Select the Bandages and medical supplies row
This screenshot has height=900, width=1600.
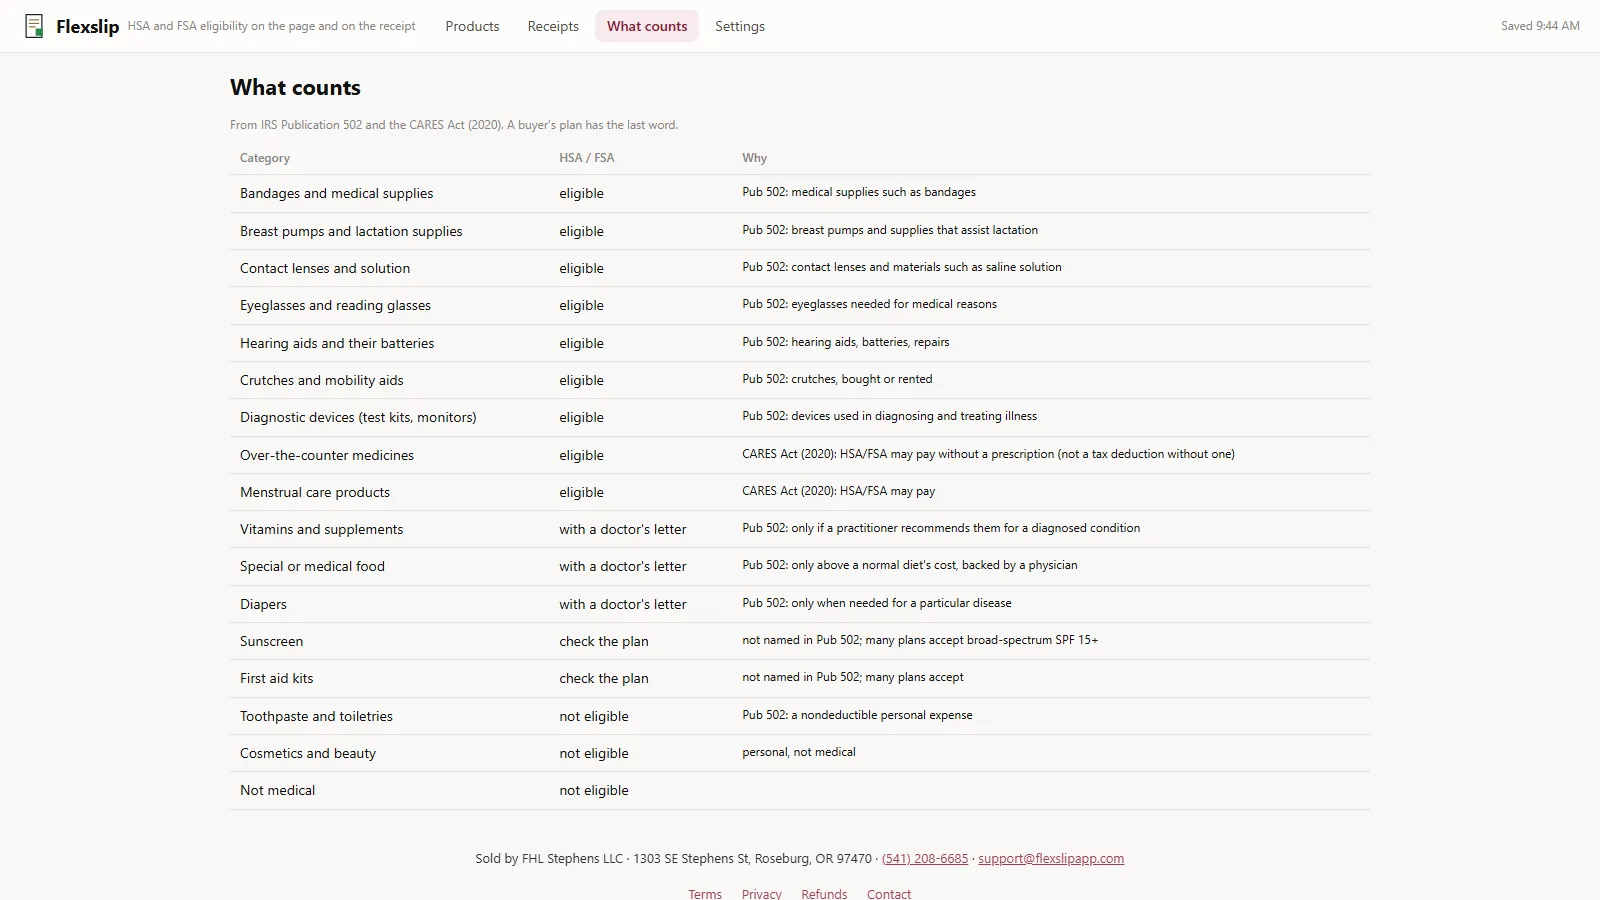800,193
